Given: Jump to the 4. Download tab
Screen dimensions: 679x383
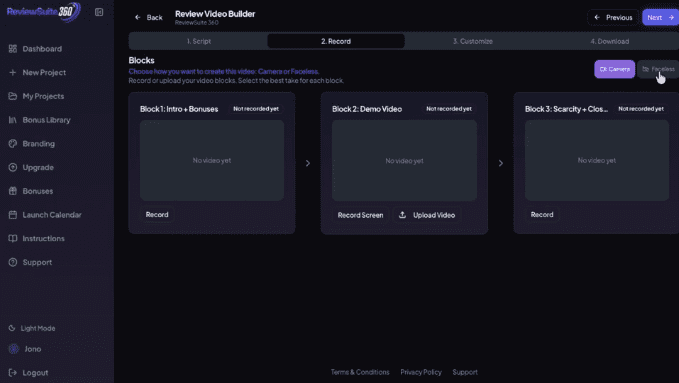Looking at the screenshot, I should pos(610,41).
